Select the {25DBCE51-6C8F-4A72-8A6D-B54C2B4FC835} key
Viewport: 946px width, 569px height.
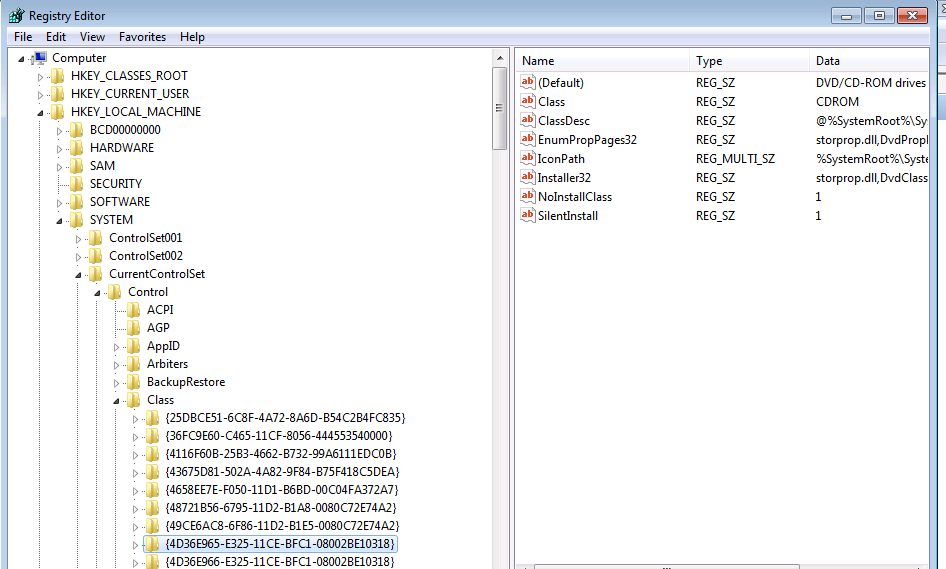coord(285,418)
